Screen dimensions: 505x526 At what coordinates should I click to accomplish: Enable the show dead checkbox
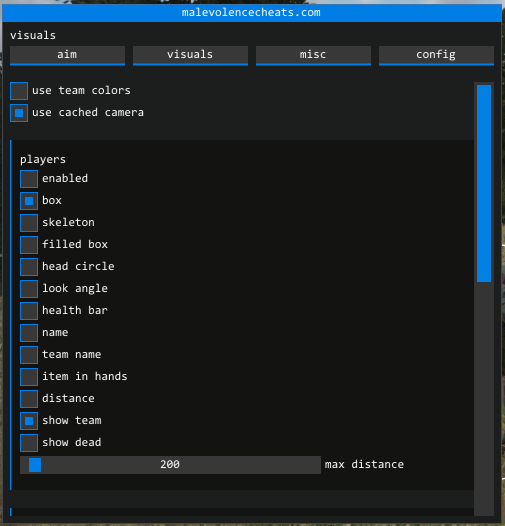[x=29, y=443]
